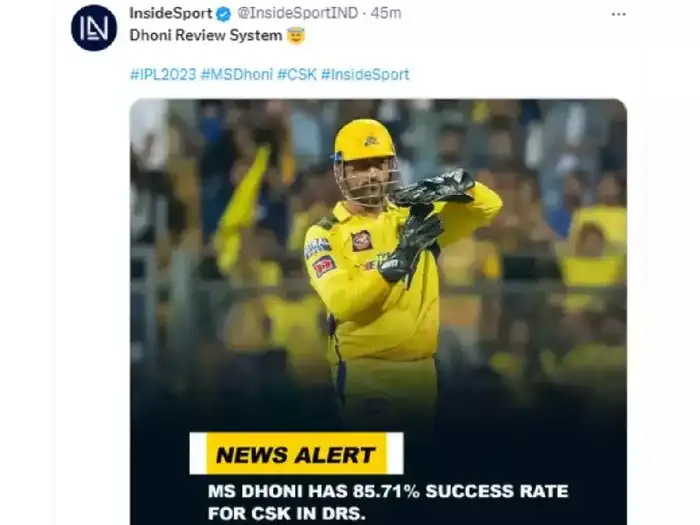700x525 pixels.
Task: Open the tweet's three-dot more options
Action: (x=618, y=14)
